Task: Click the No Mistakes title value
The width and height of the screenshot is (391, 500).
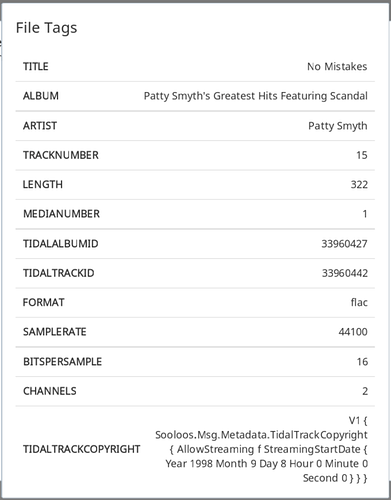Action: tap(337, 66)
